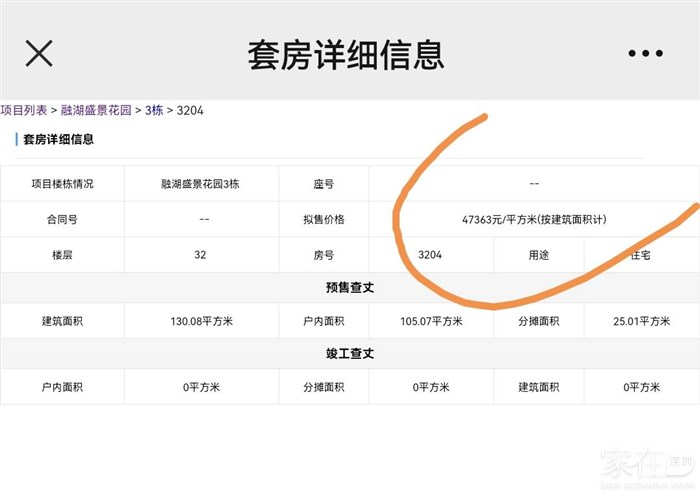
Task: Open the 3栋 breadcrumb link
Action: (x=154, y=110)
